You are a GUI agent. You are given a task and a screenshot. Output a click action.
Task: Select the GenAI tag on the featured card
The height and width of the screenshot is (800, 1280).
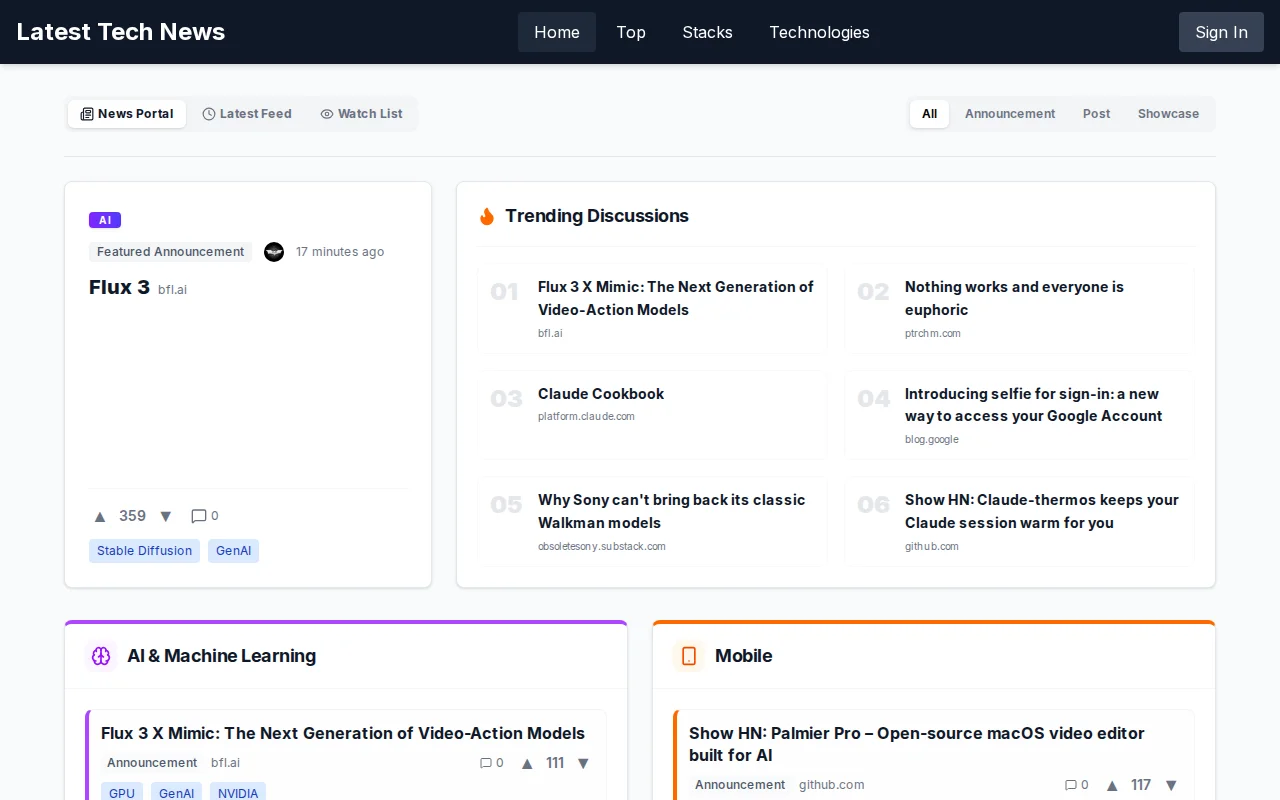click(233, 551)
